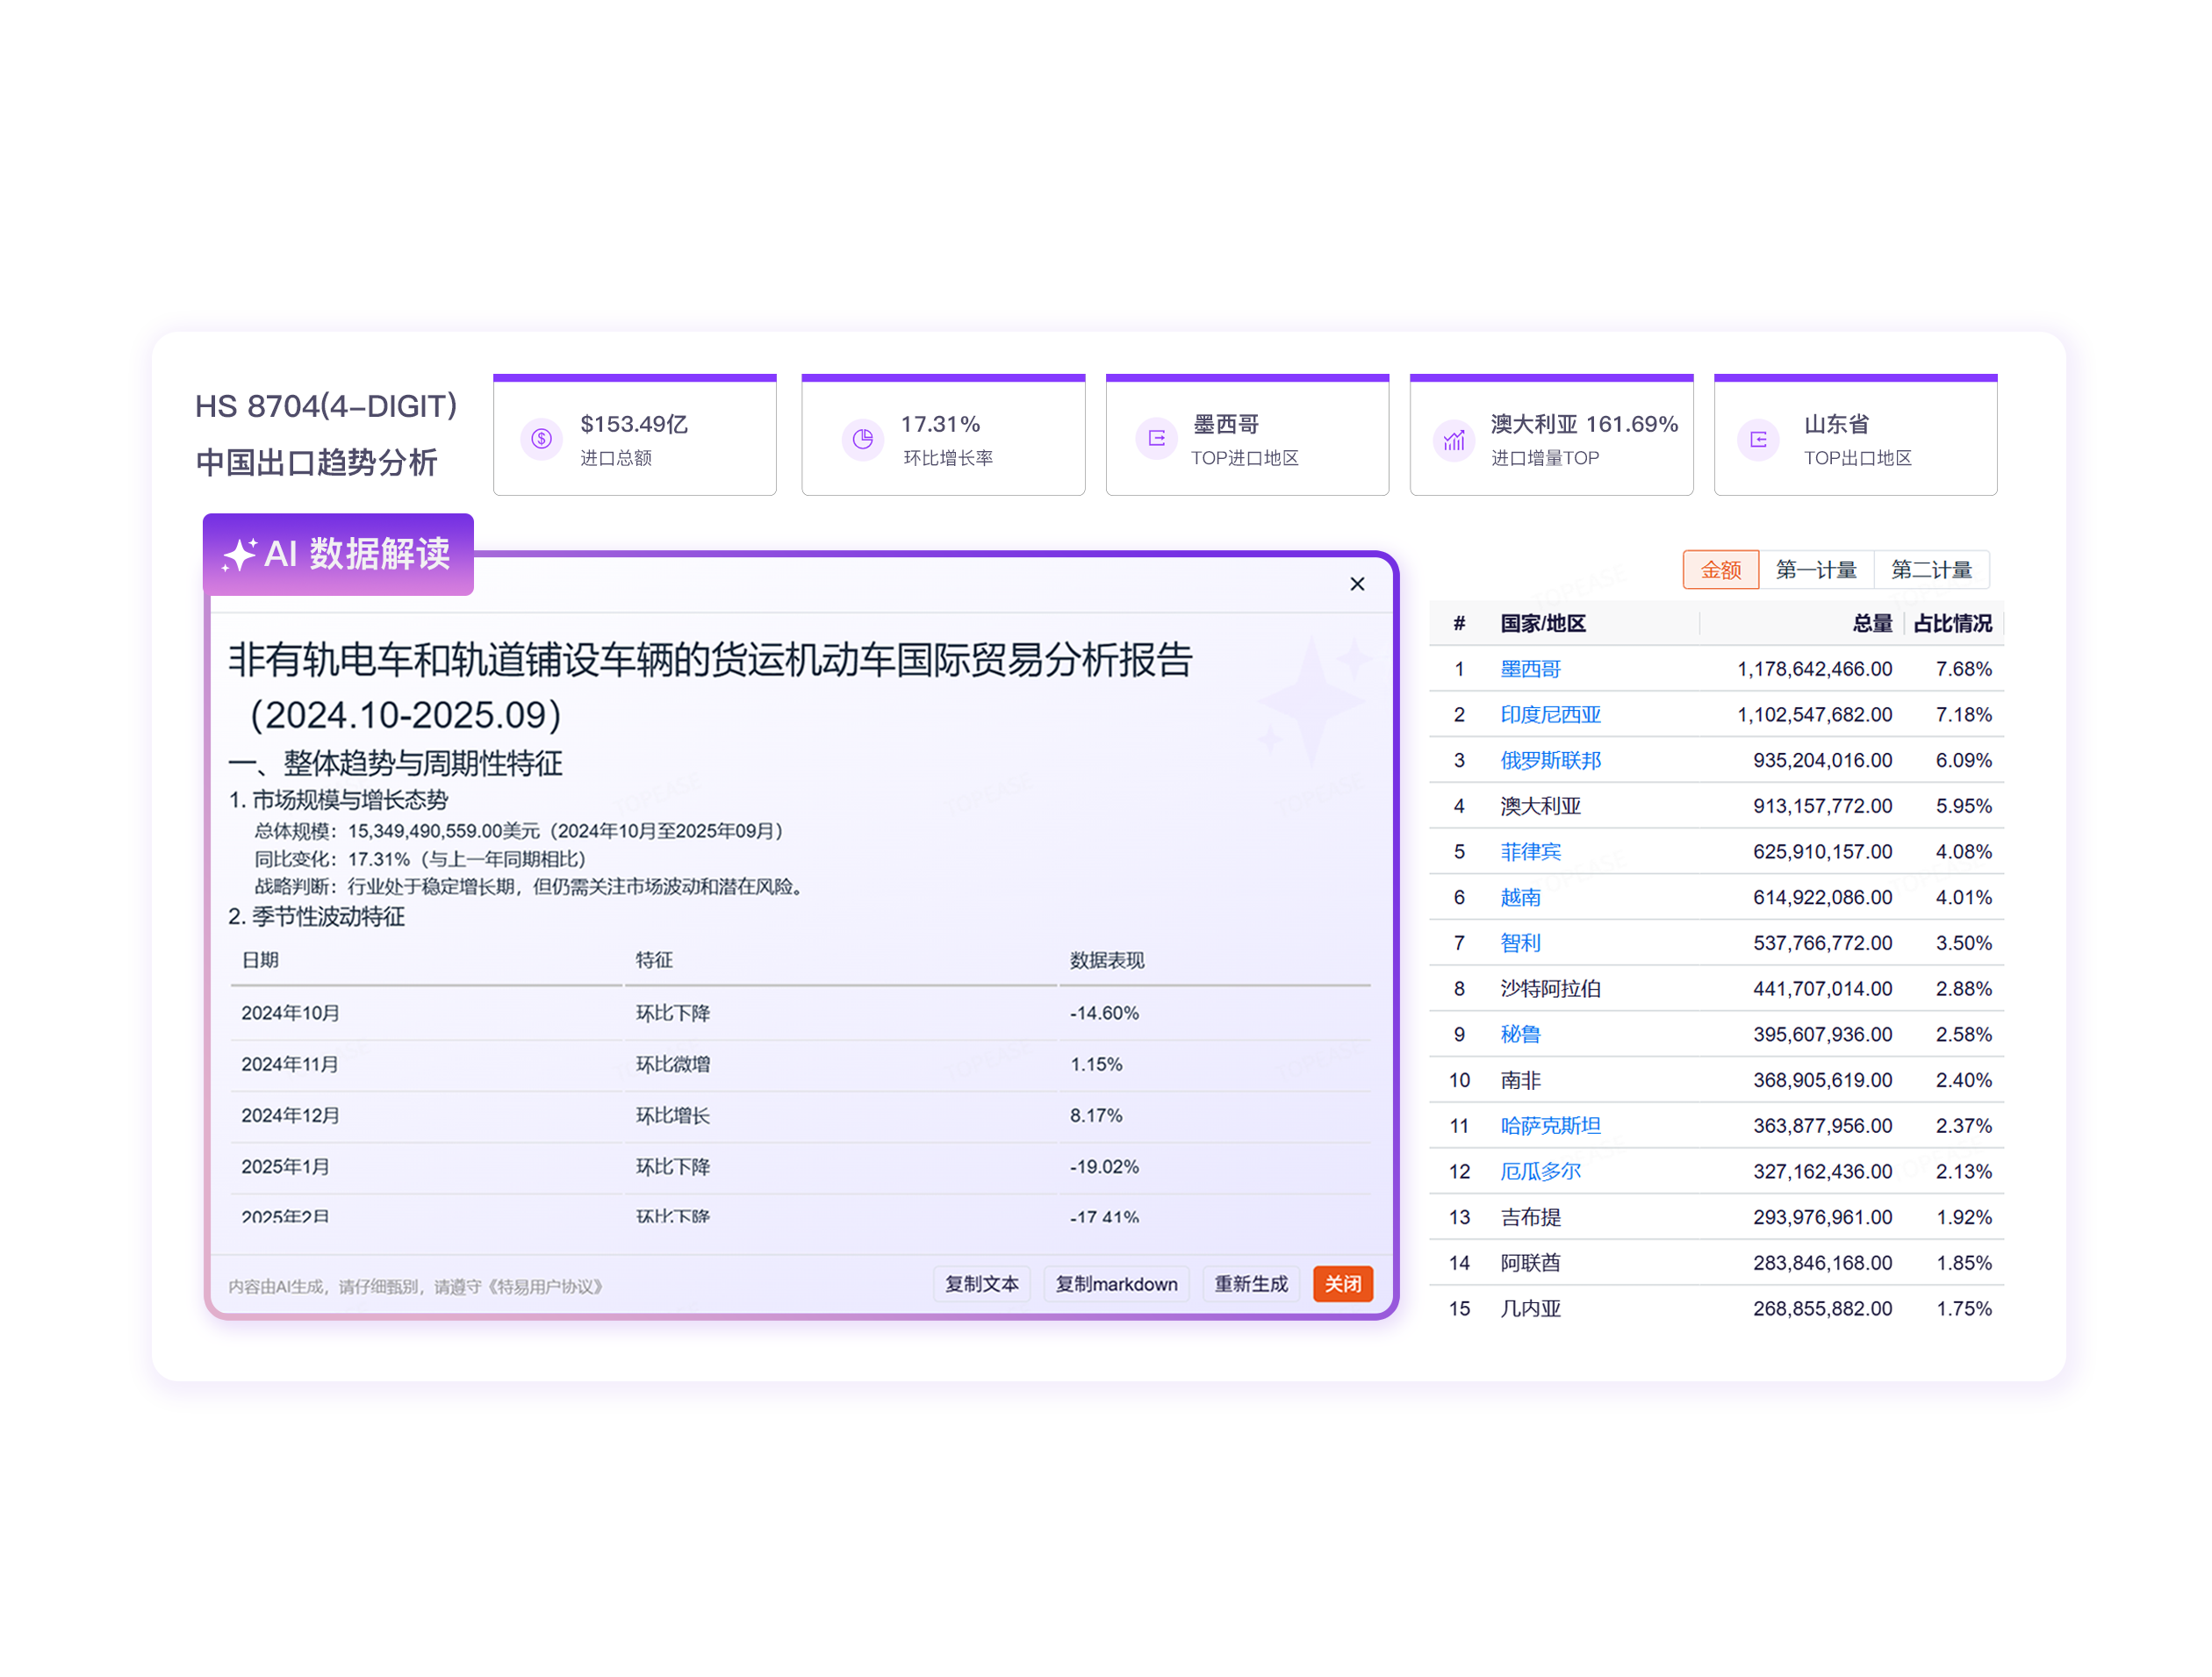The image size is (2212, 1677).
Task: Click the icon beside 山东省 export region
Action: [x=1759, y=439]
